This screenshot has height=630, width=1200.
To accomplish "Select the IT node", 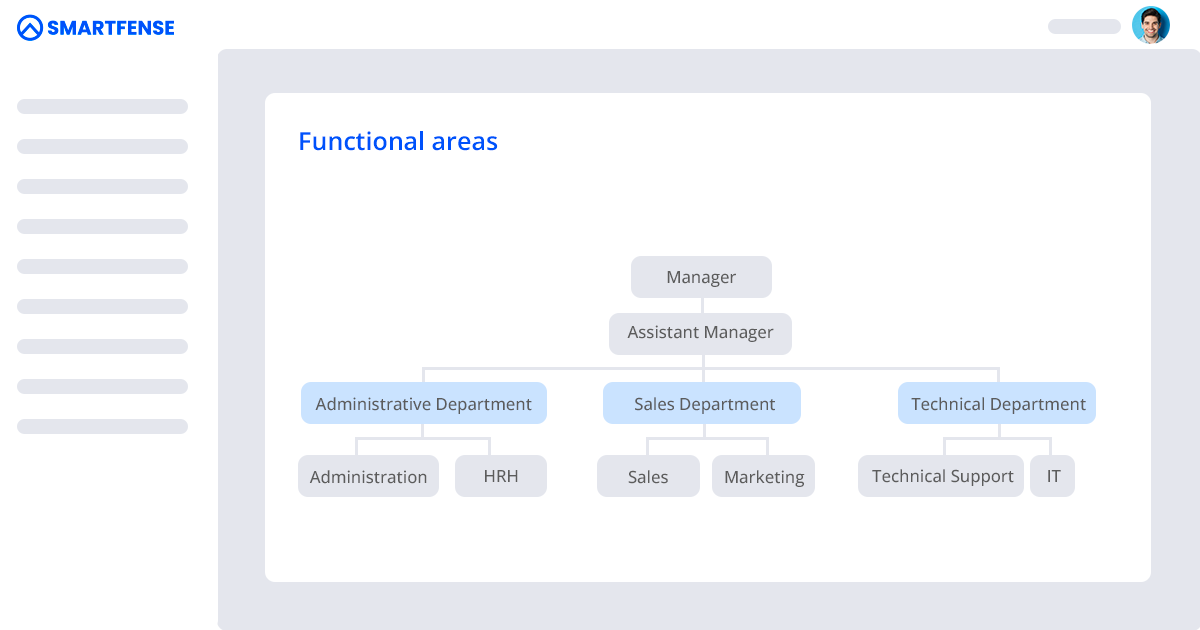I will click(1053, 476).
